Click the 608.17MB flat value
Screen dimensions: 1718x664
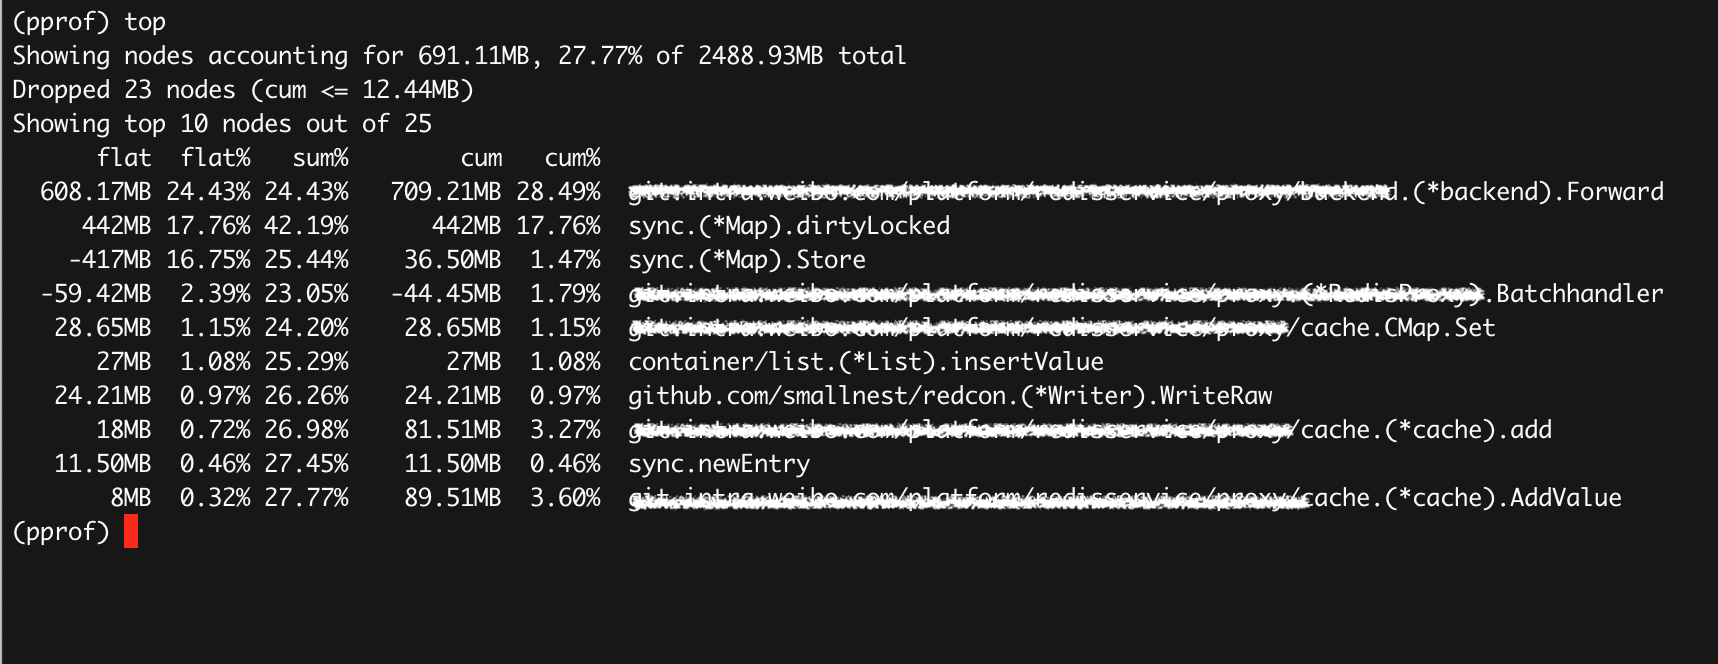click(x=96, y=192)
